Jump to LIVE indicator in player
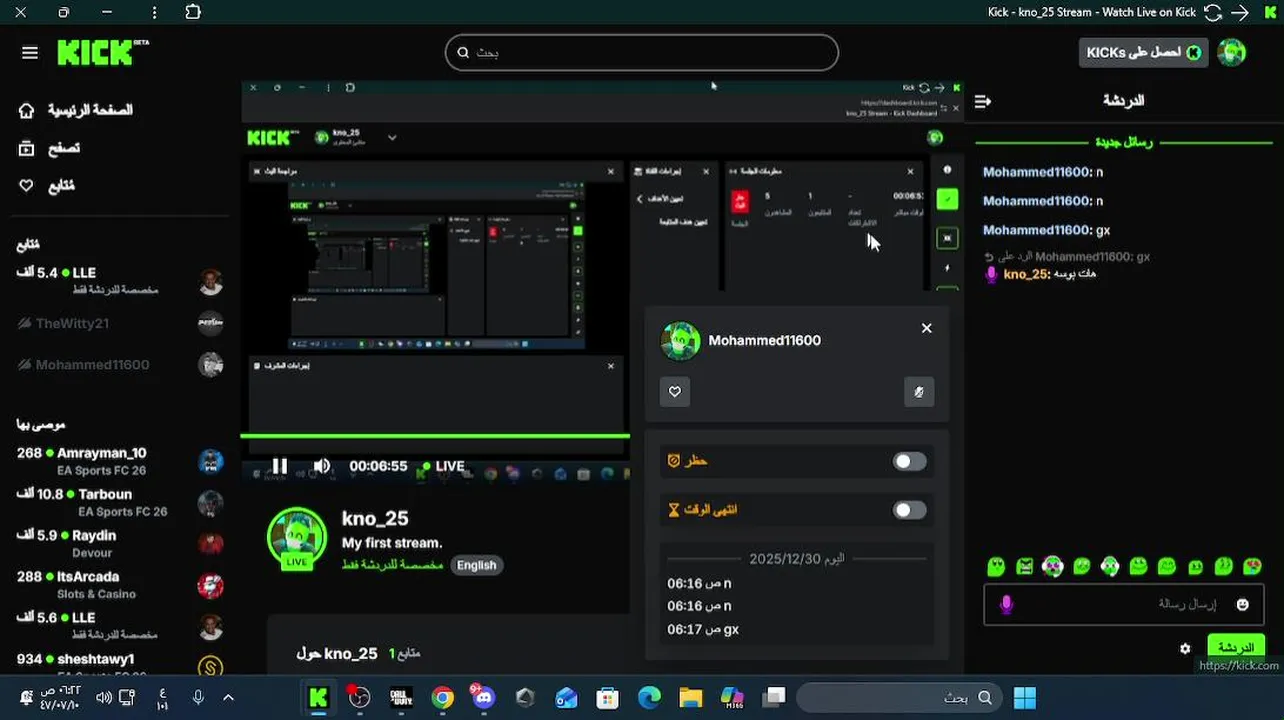This screenshot has width=1284, height=720. [x=444, y=466]
